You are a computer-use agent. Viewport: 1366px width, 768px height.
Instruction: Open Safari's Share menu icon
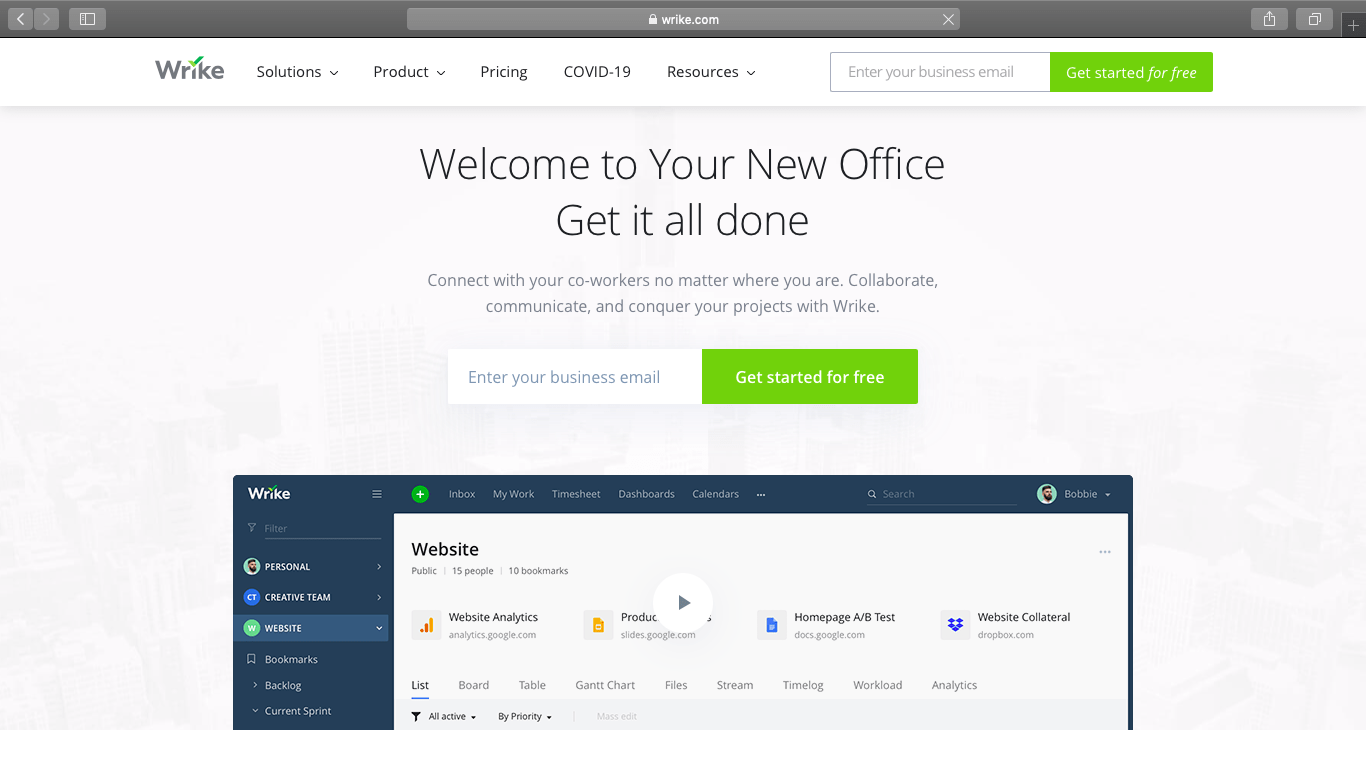coord(1269,19)
